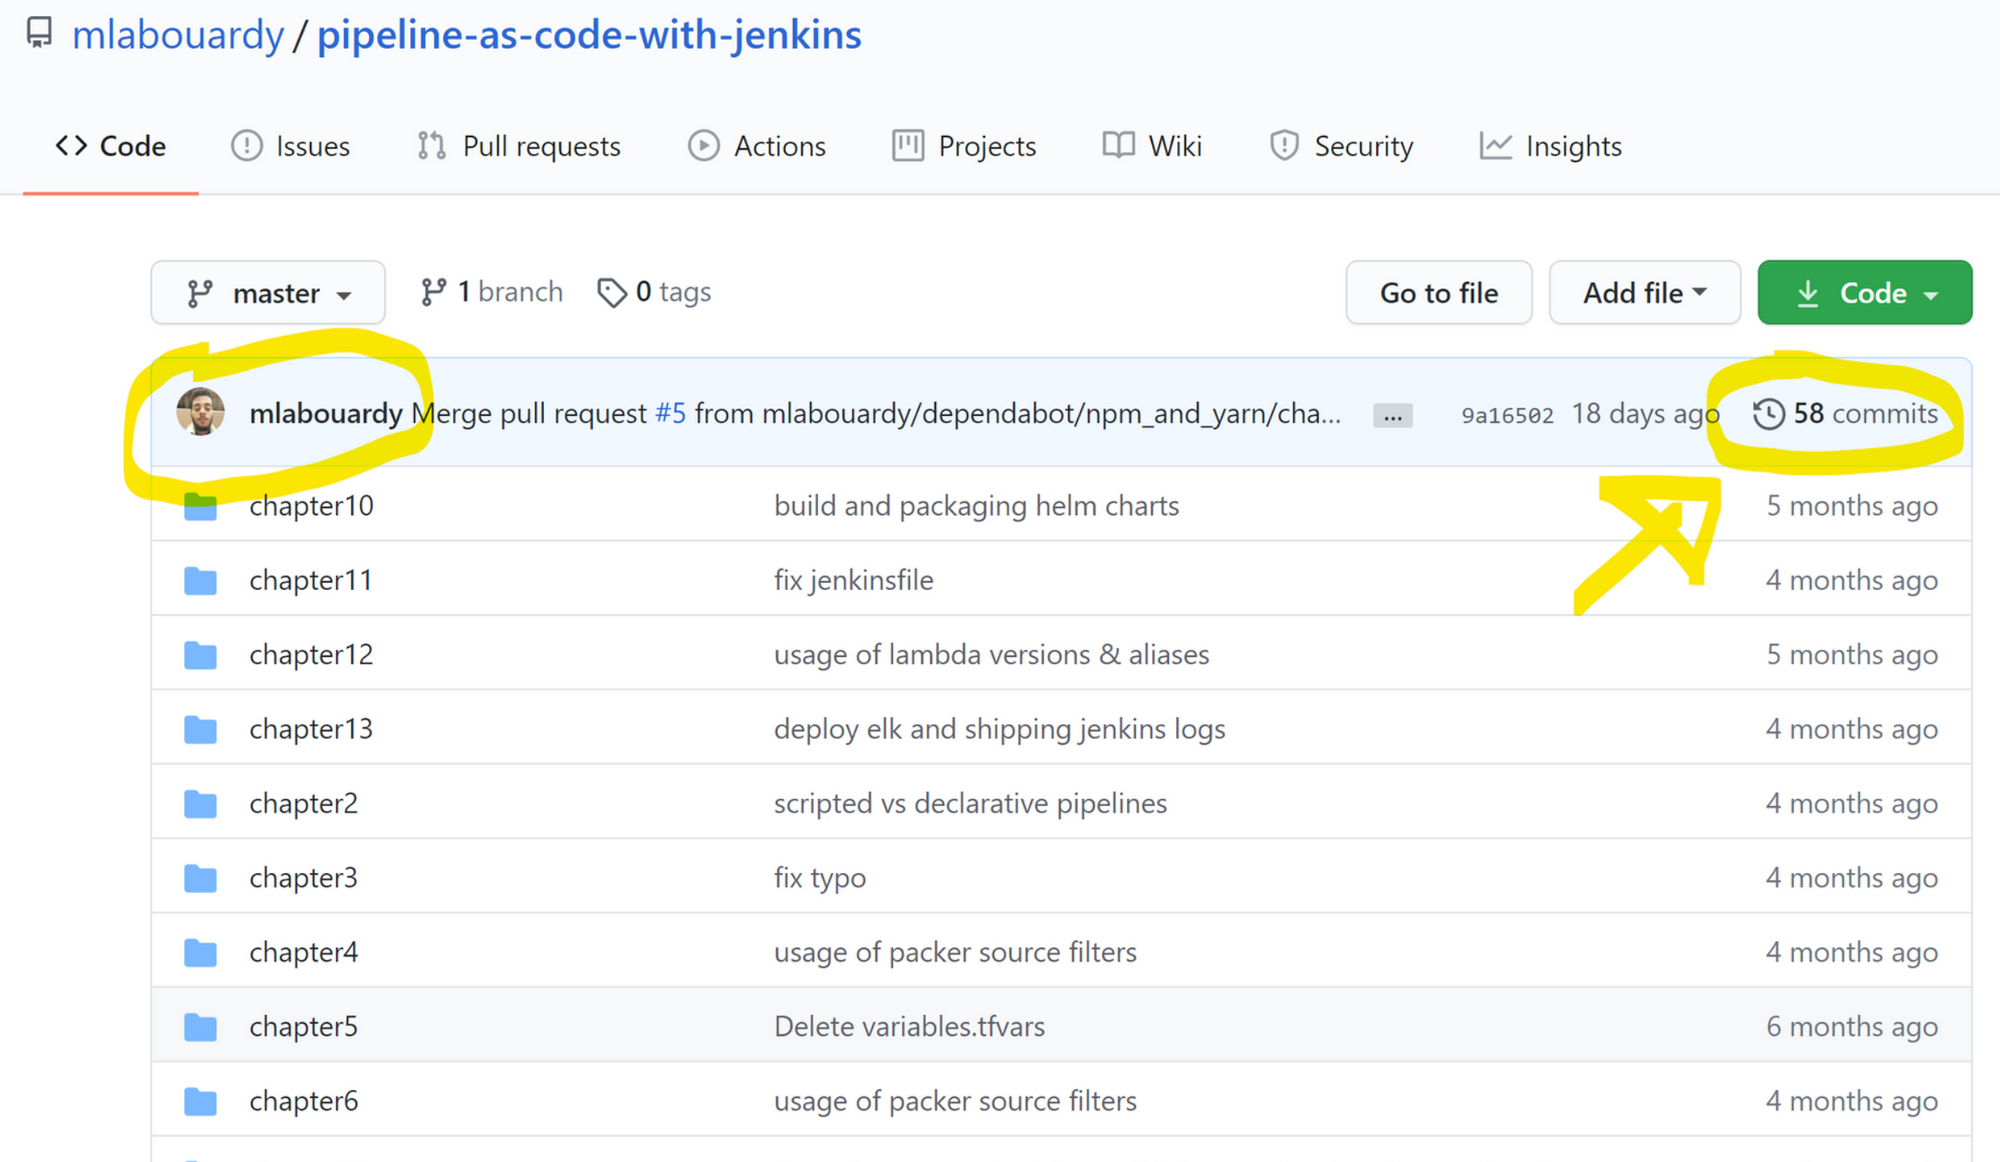Click the chapter2 folder icon
The height and width of the screenshot is (1162, 2000).
coord(201,803)
